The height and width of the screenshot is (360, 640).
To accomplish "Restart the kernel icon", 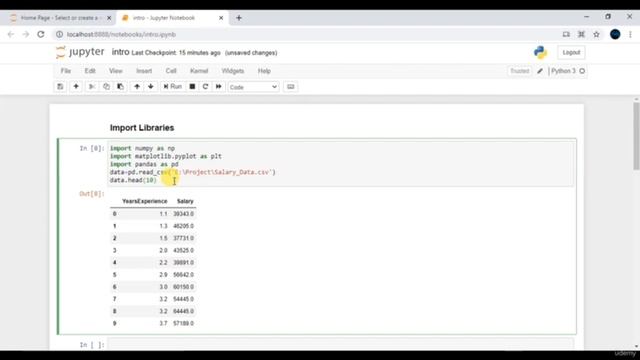I will point(205,87).
